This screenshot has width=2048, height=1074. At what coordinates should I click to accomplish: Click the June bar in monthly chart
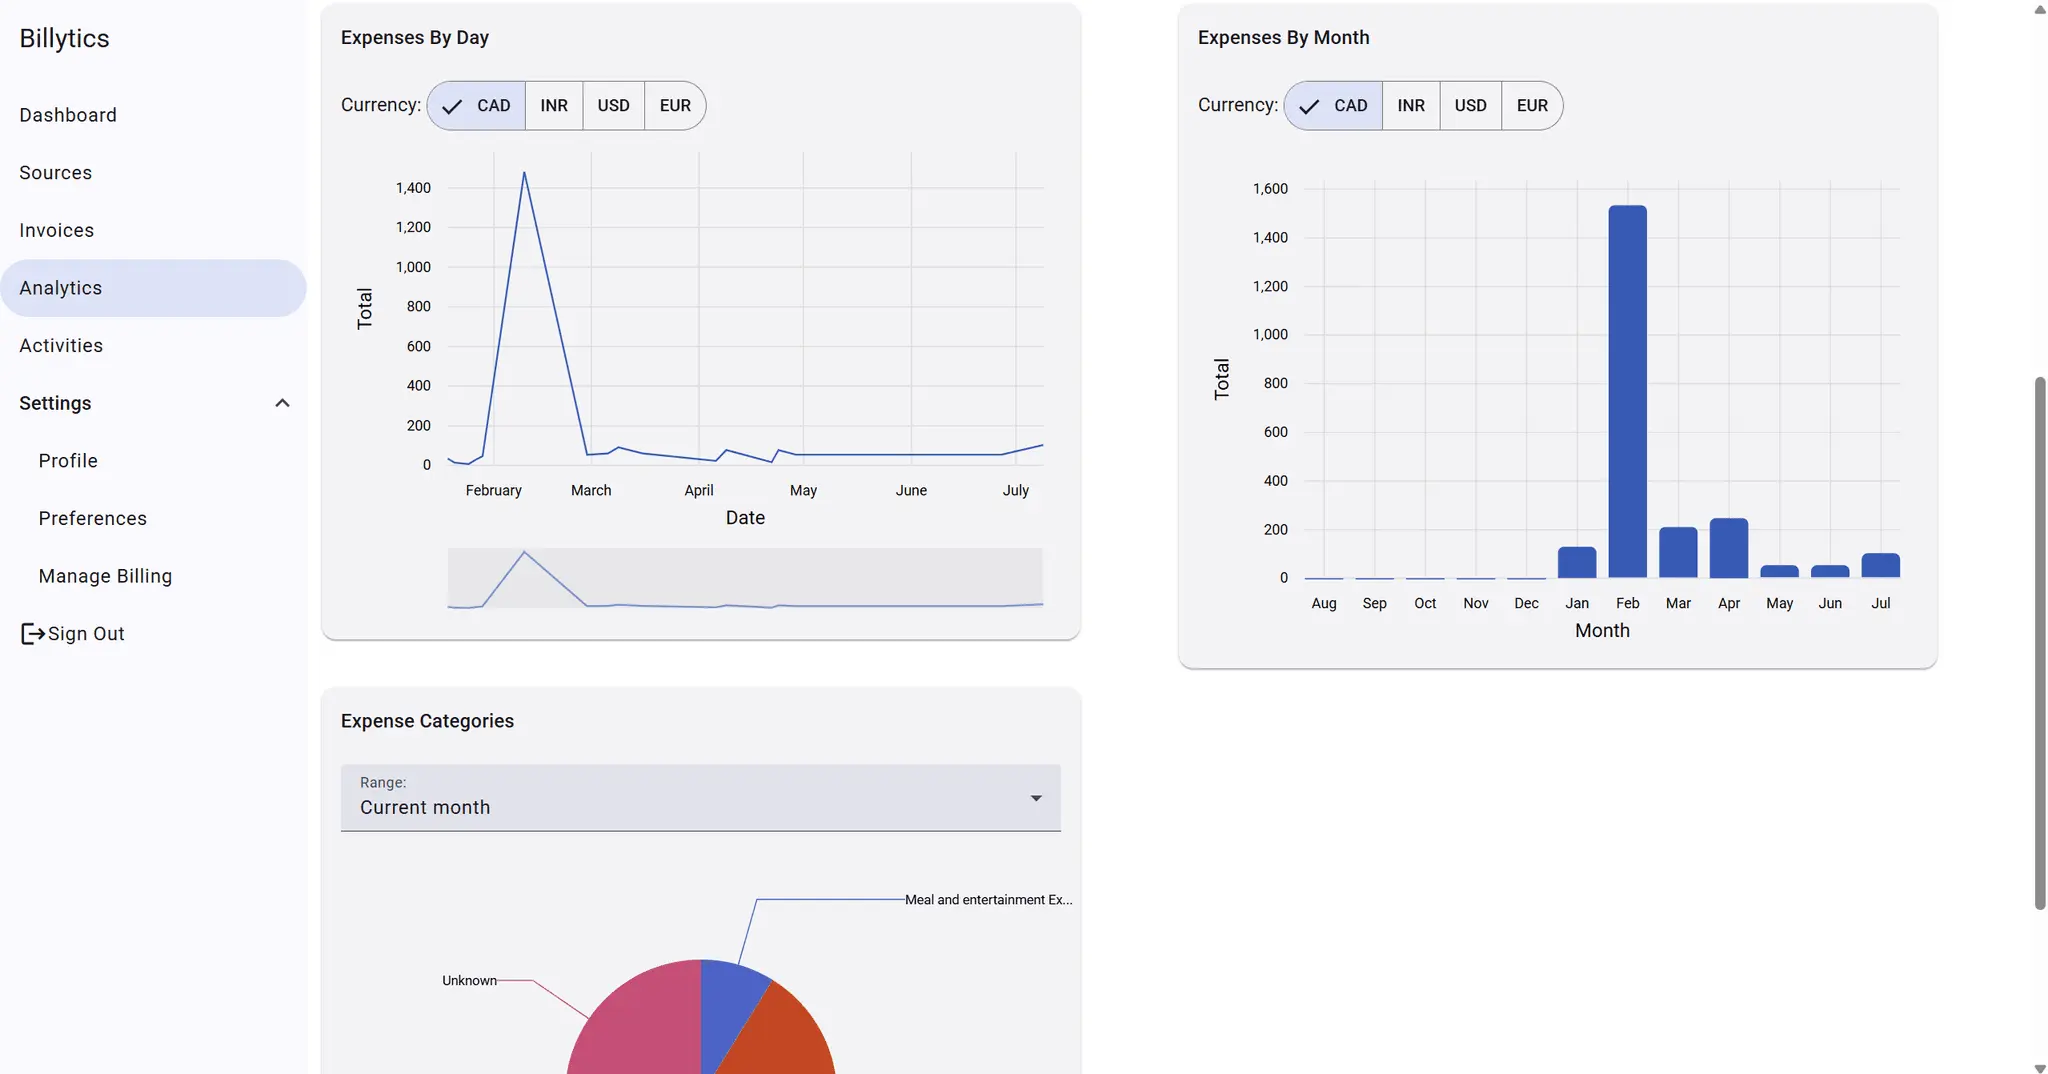coord(1830,572)
